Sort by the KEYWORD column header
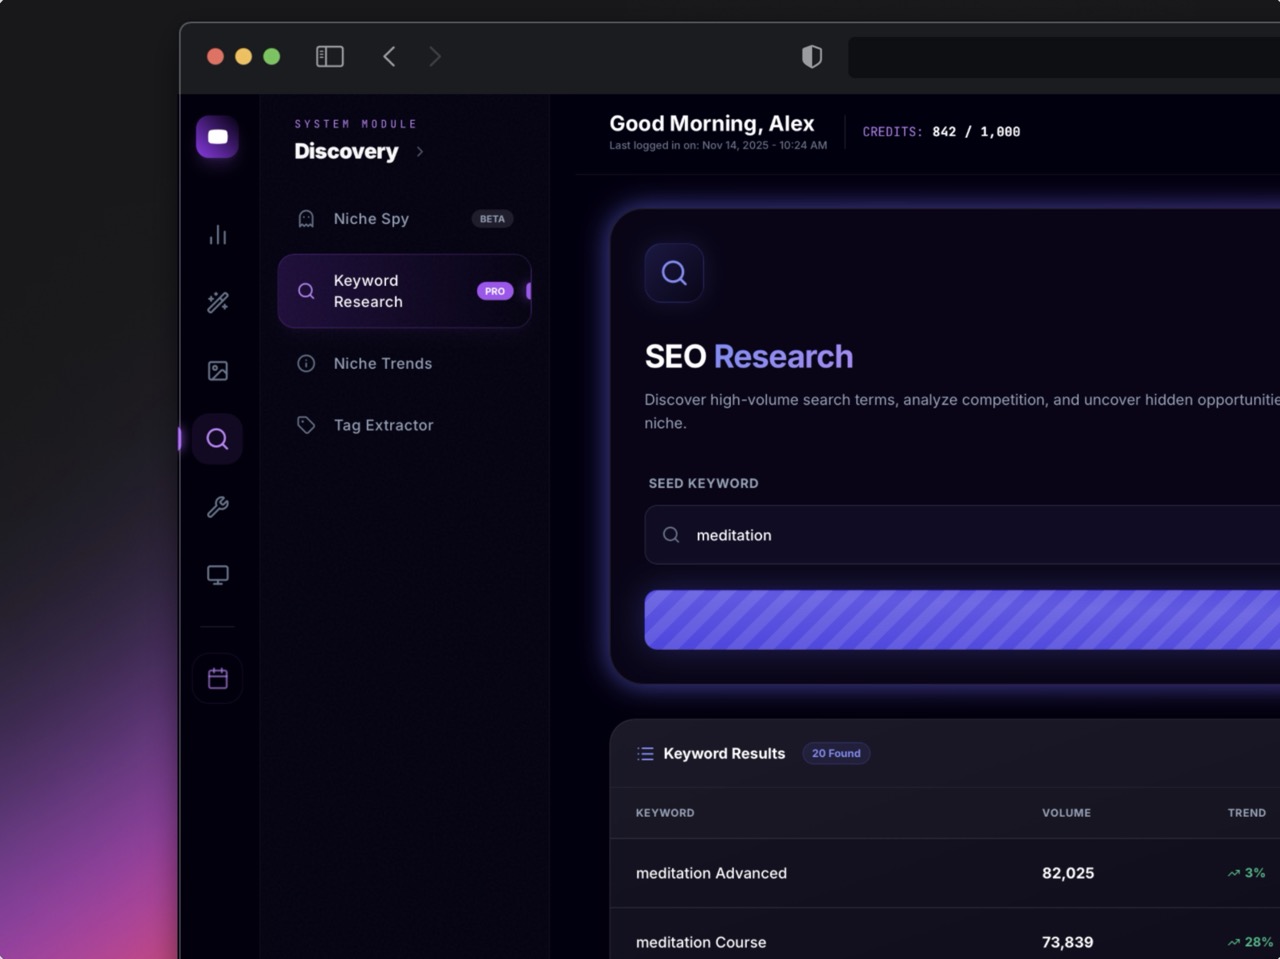Screen dimensions: 1280x959 665,813
